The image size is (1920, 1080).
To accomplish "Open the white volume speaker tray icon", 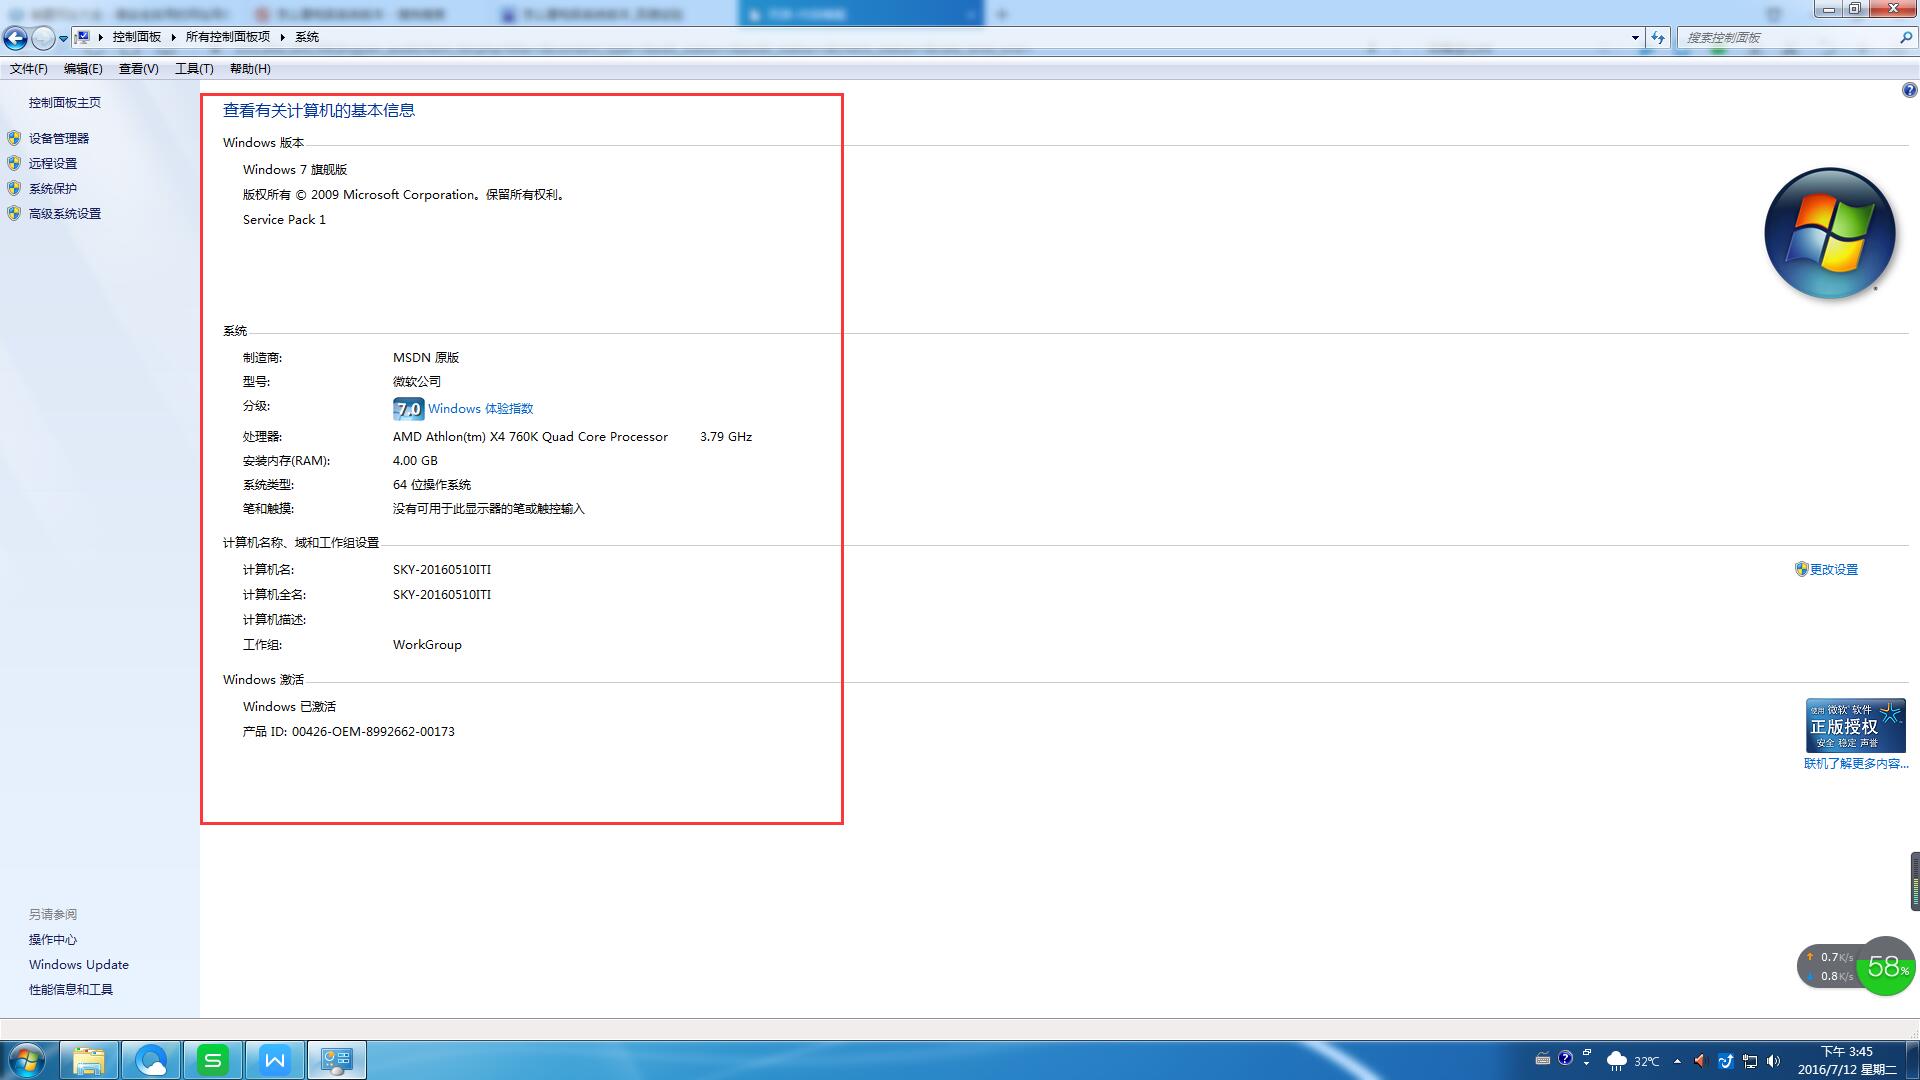I will pyautogui.click(x=1774, y=1061).
